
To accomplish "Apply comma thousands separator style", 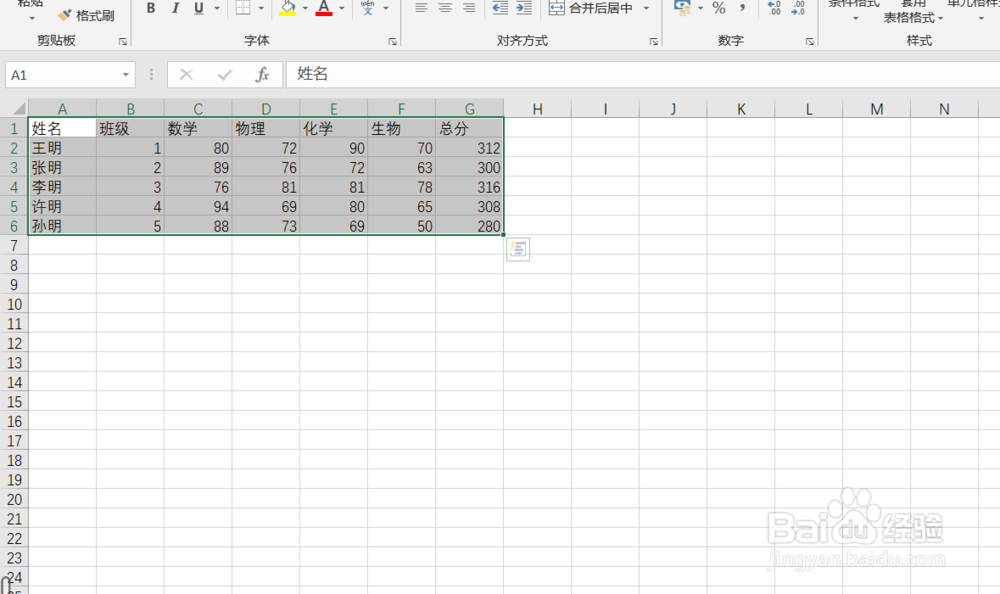I will [x=742, y=8].
